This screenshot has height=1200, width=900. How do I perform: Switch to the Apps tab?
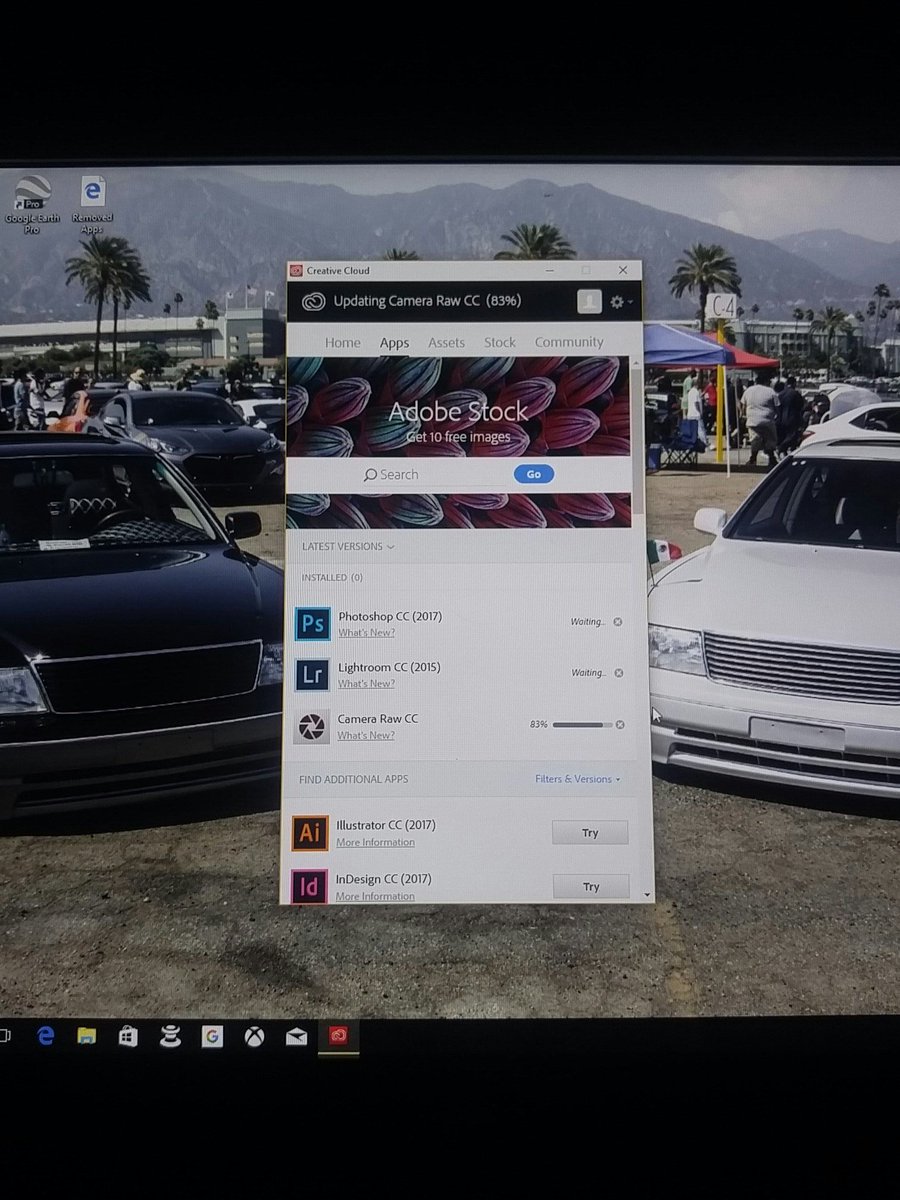(x=394, y=343)
